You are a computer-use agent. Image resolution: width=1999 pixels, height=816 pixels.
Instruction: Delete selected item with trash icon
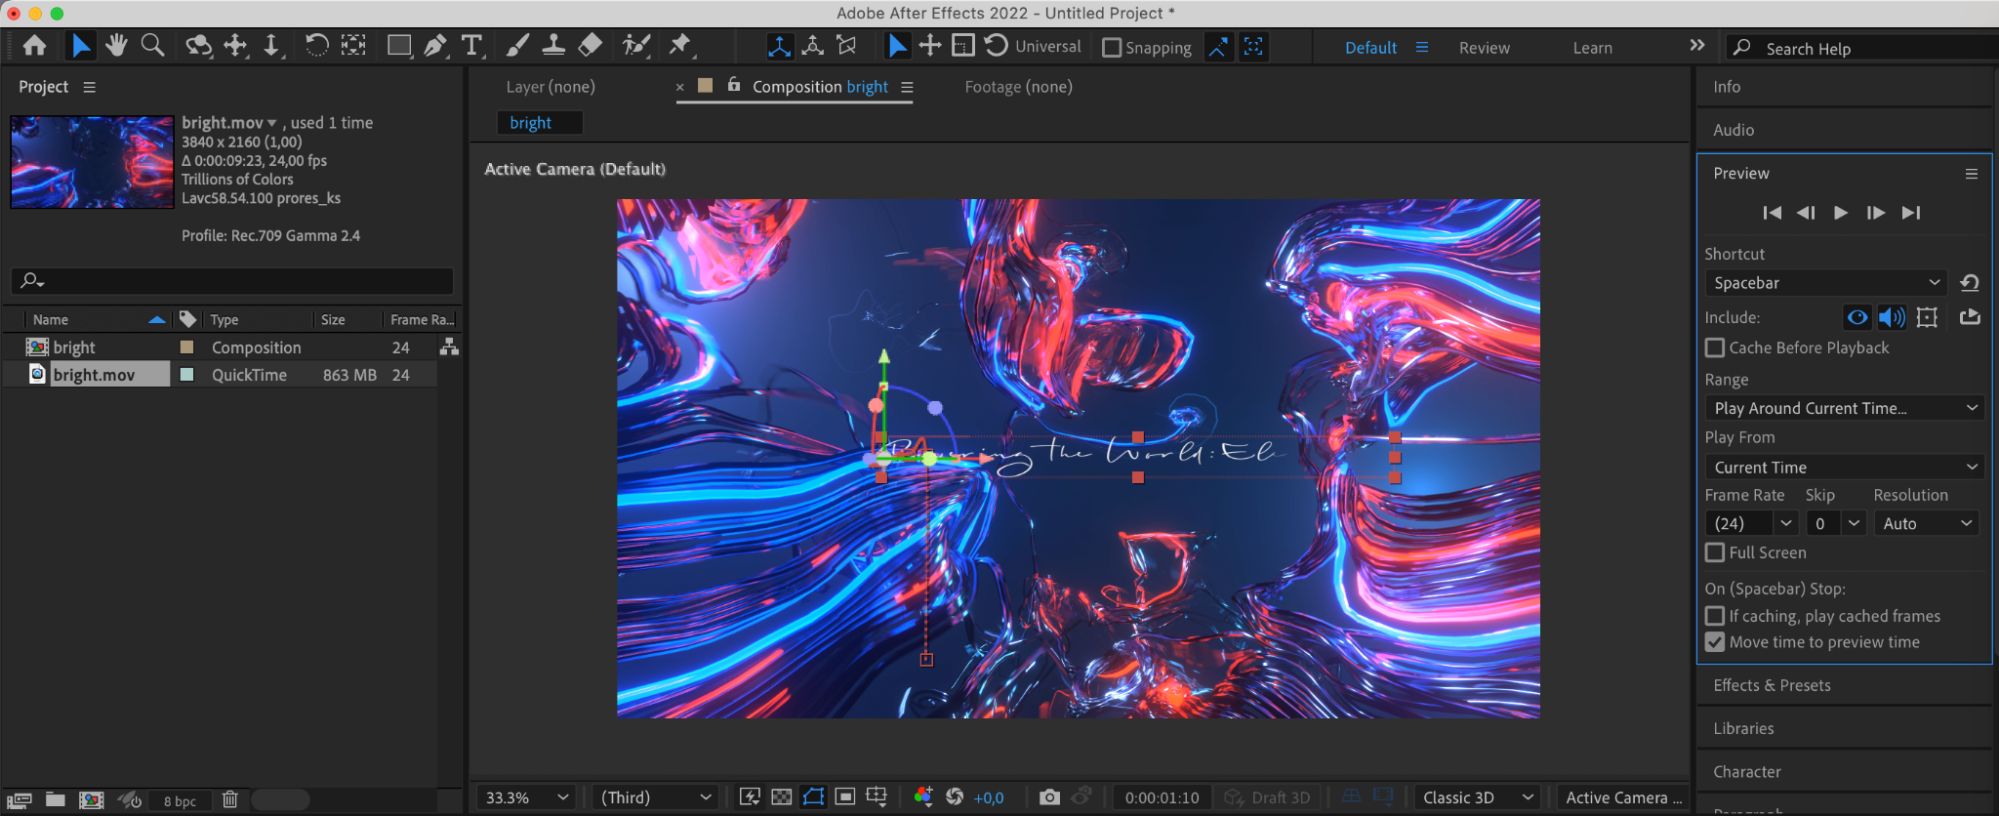[x=230, y=800]
